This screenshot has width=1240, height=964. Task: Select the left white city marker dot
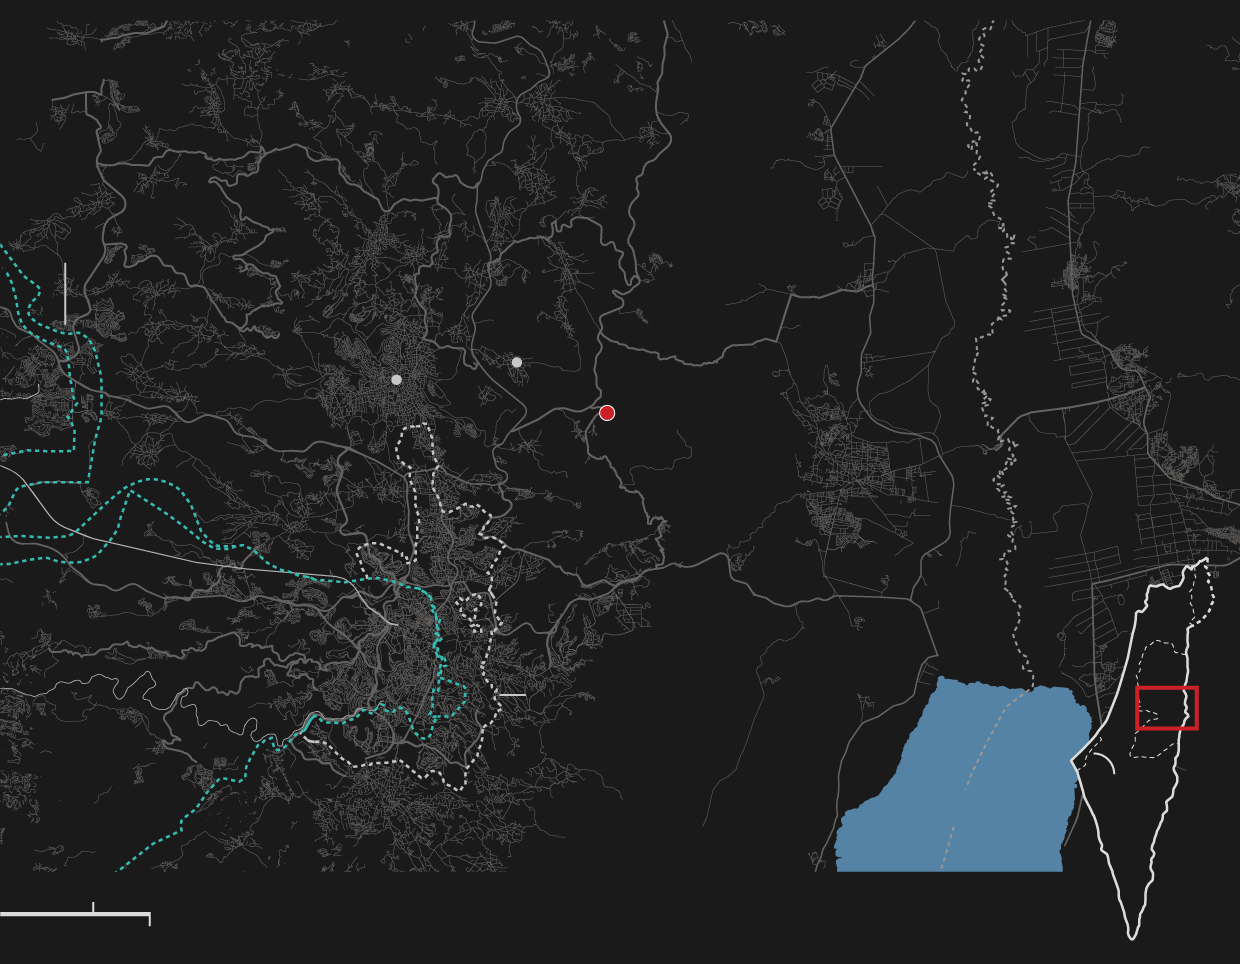[x=396, y=380]
